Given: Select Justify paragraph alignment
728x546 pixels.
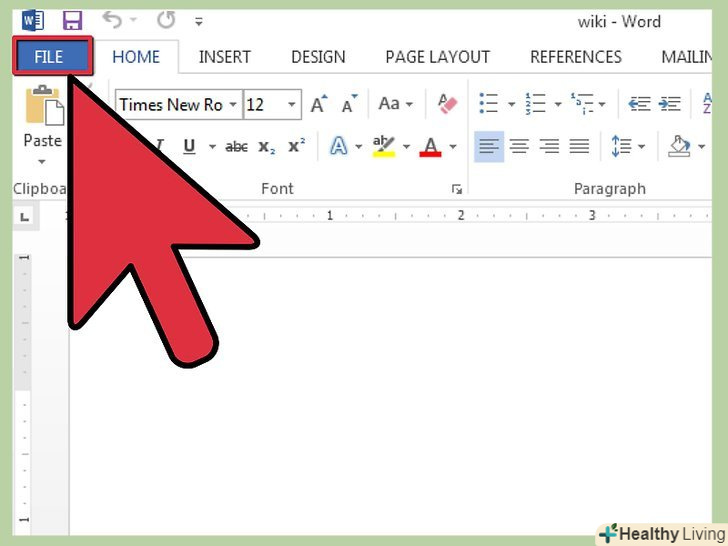Looking at the screenshot, I should pos(579,147).
